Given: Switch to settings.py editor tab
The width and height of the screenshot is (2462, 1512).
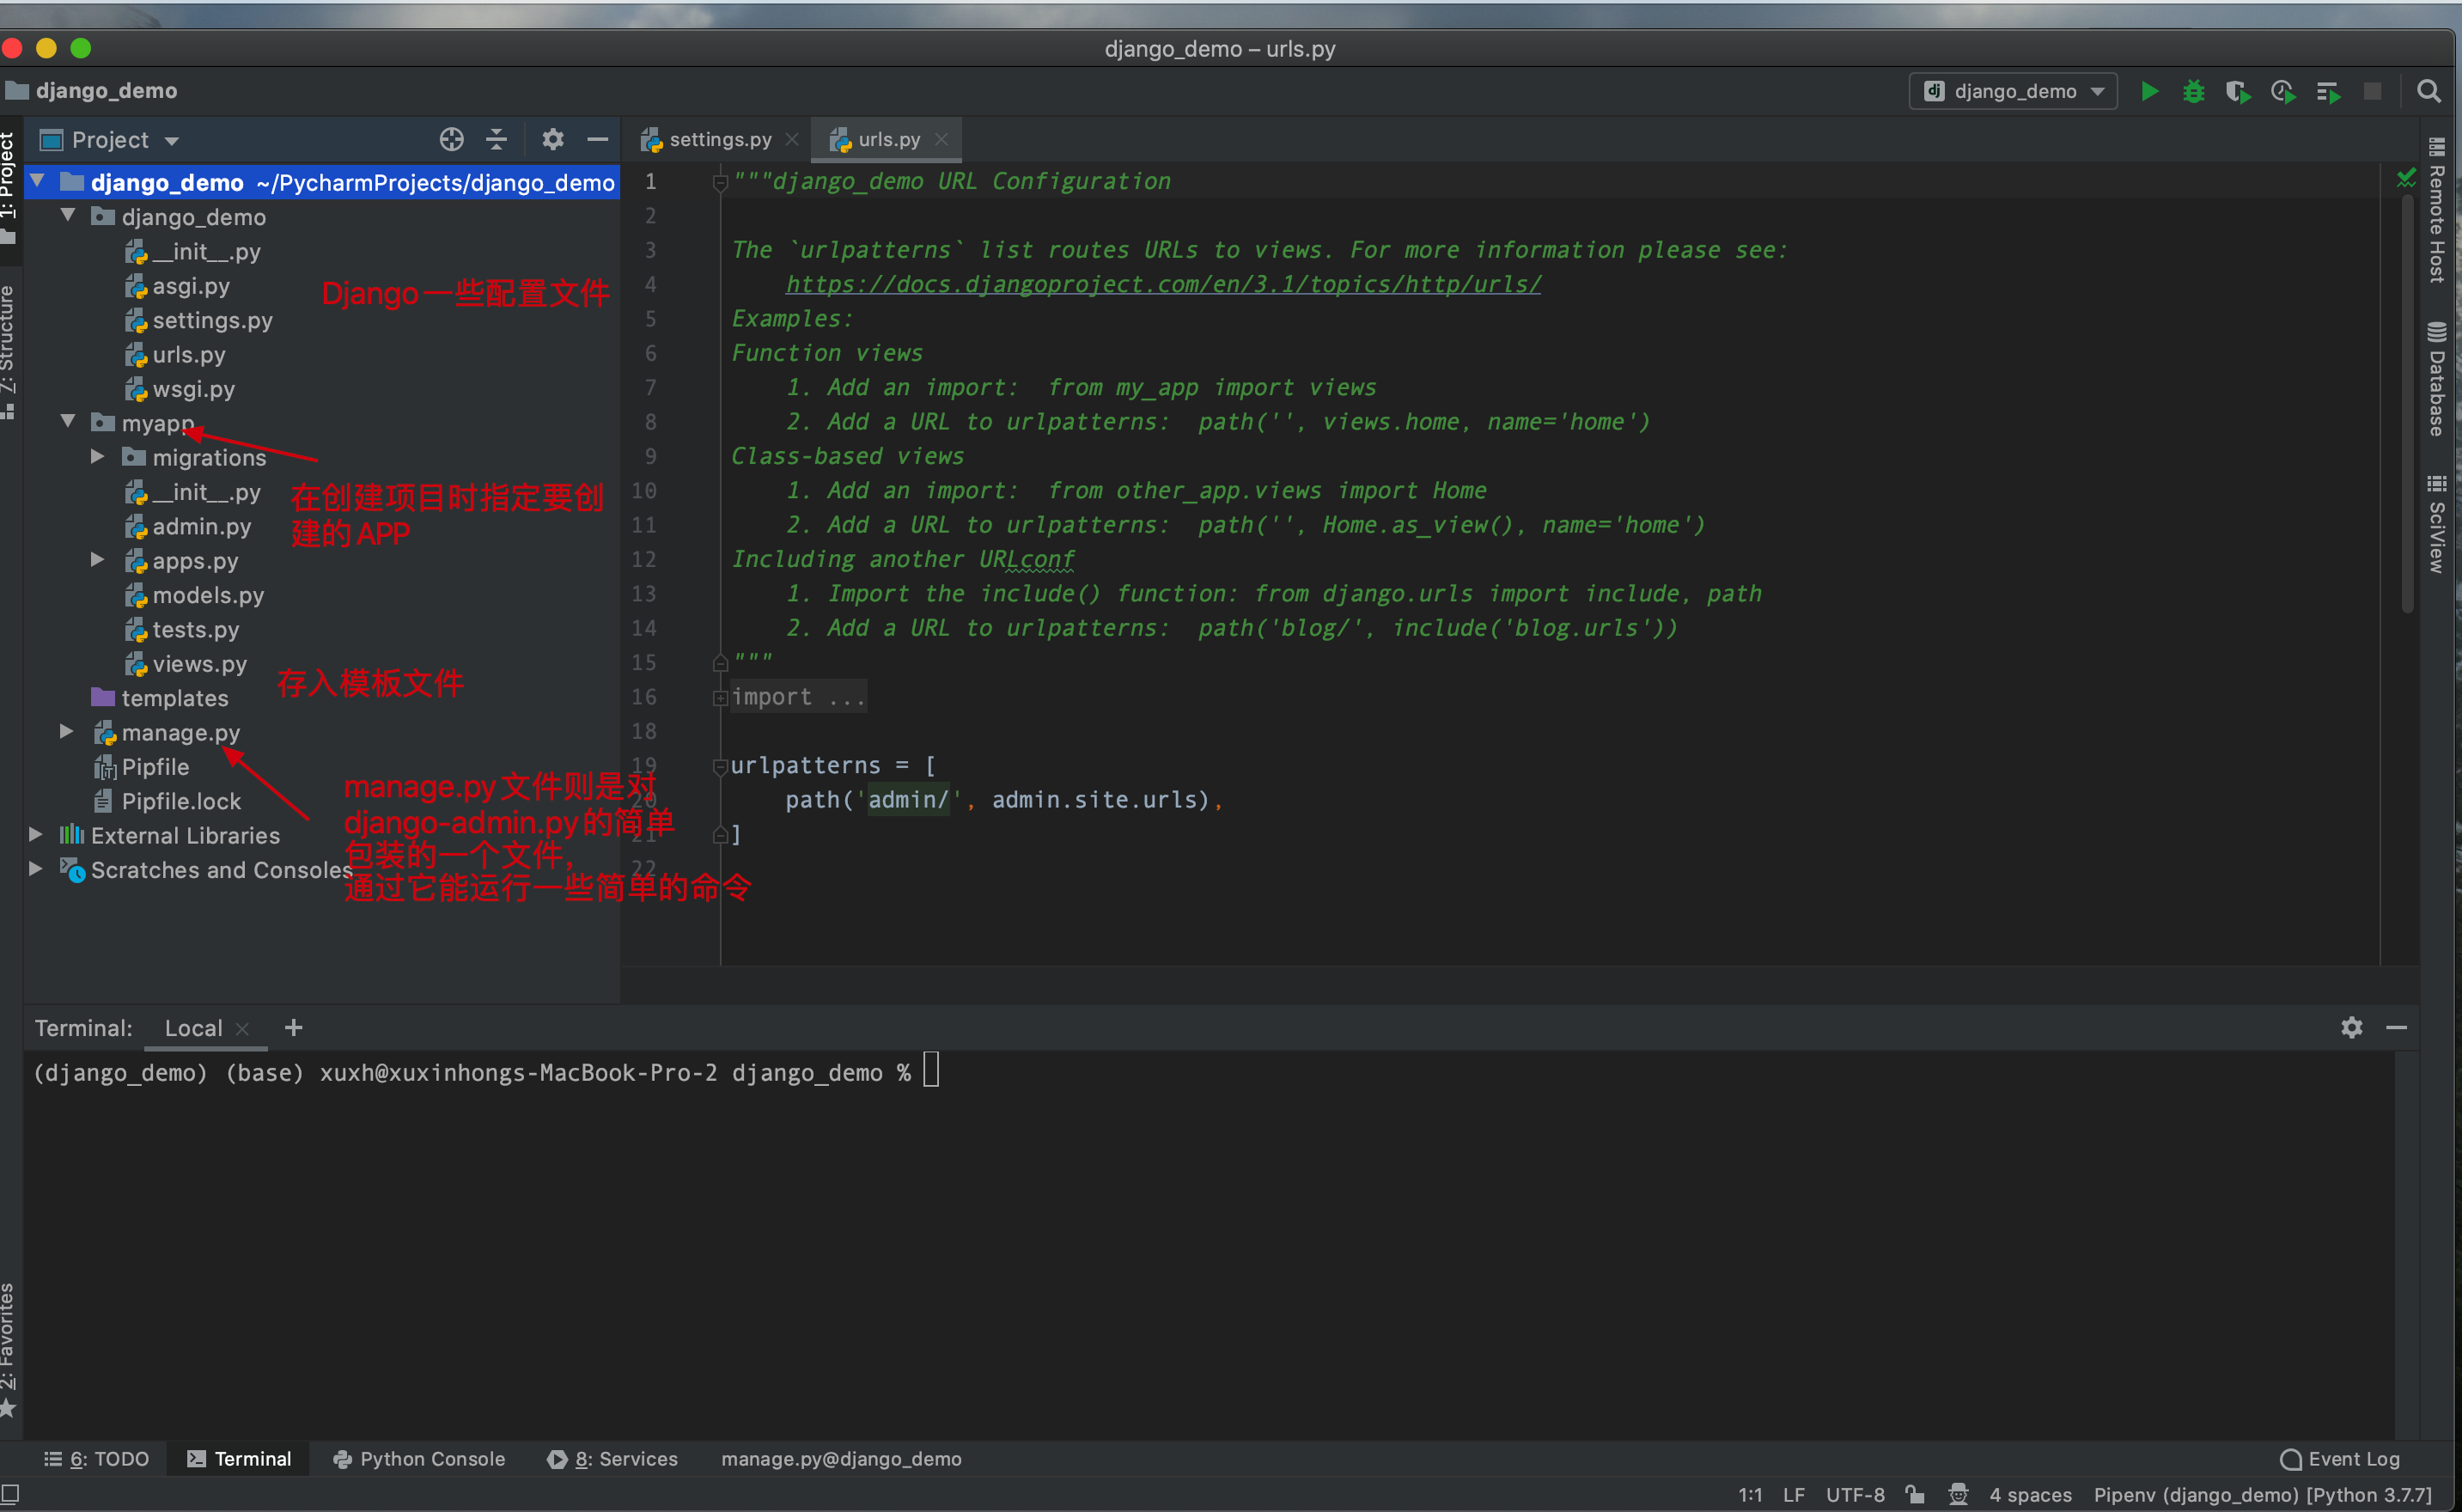Looking at the screenshot, I should 720,140.
